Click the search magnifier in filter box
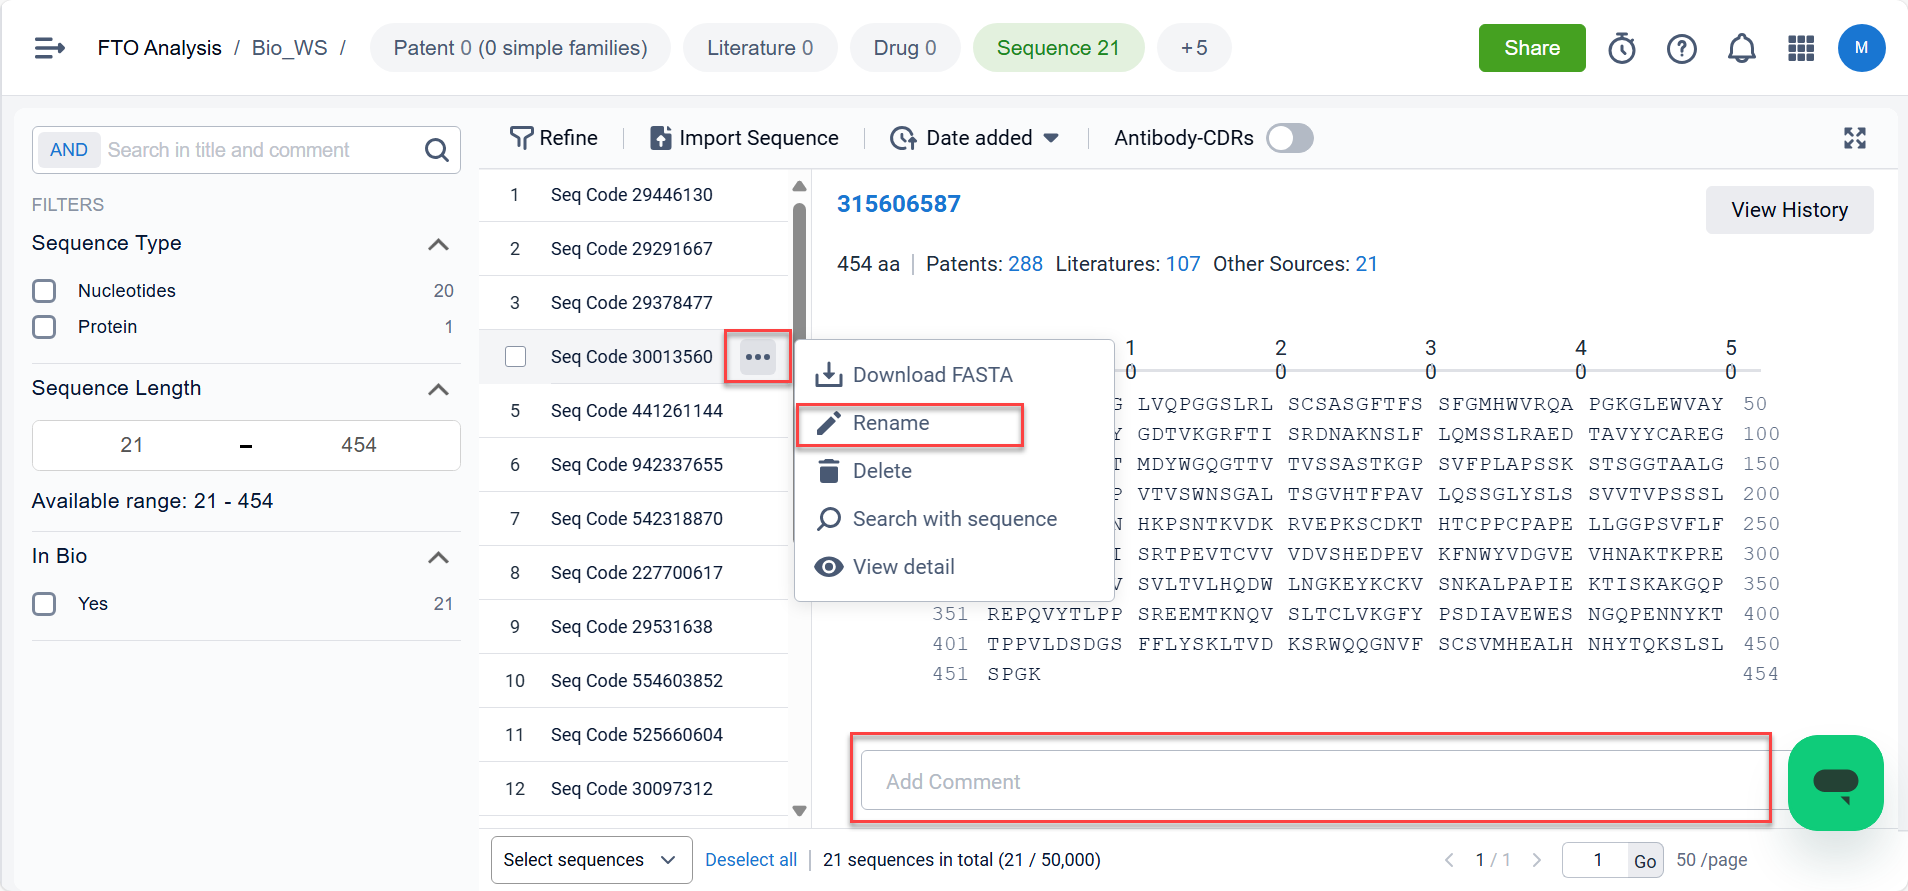Viewport: 1908px width, 891px height. point(436,150)
